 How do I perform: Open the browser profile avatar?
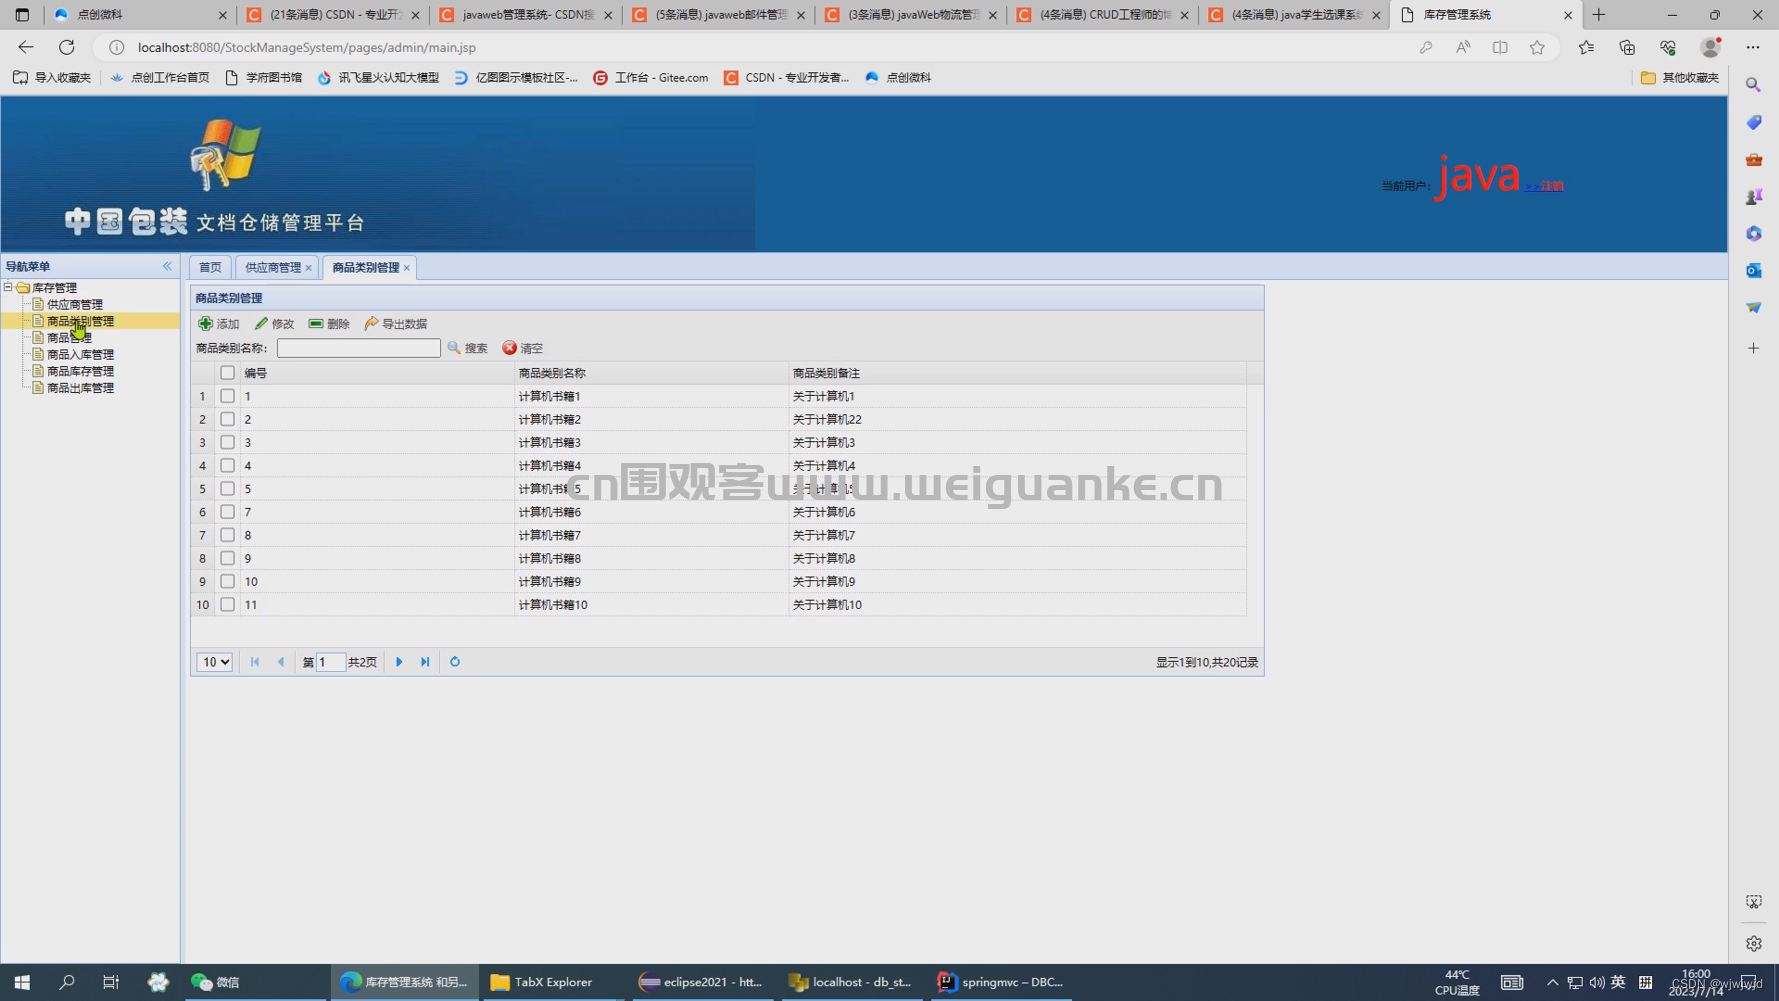pos(1711,47)
